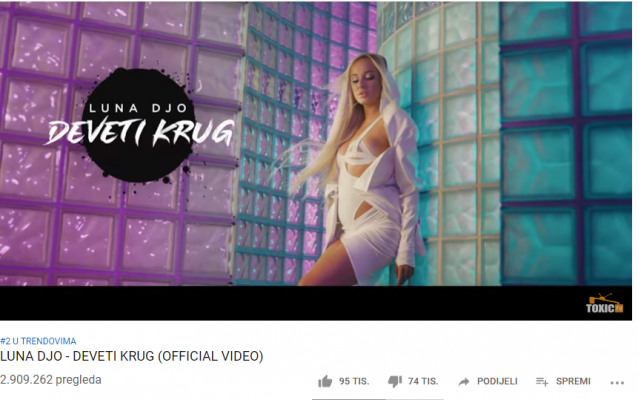
Task: Click the 74 TIS. dislike count
Action: [423, 381]
